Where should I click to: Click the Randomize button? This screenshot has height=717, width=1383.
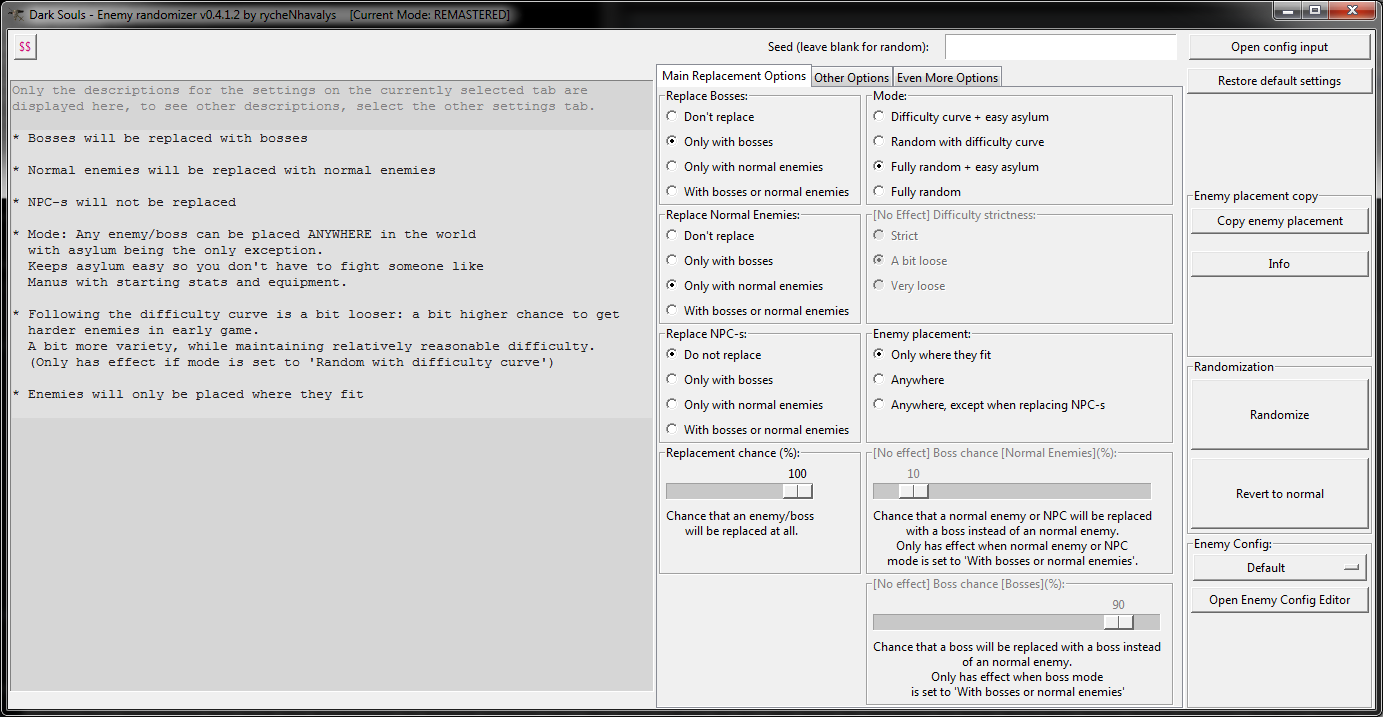pos(1279,415)
